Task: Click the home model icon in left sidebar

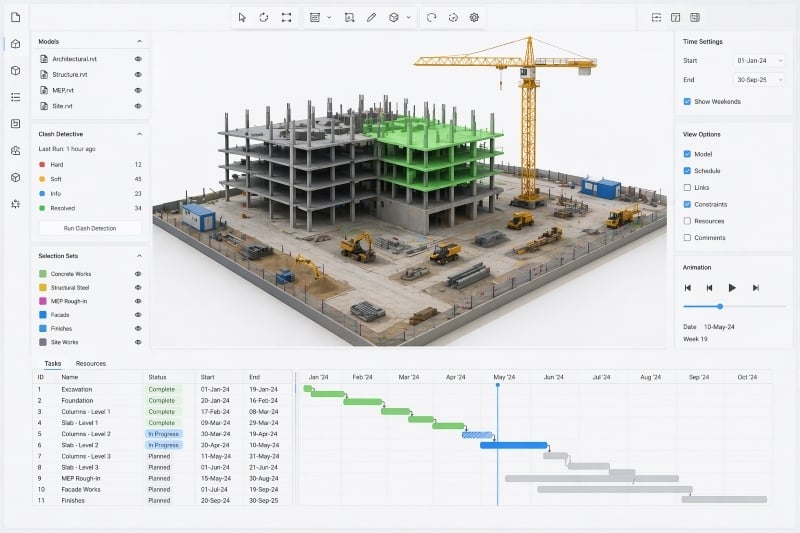Action: 16,44
